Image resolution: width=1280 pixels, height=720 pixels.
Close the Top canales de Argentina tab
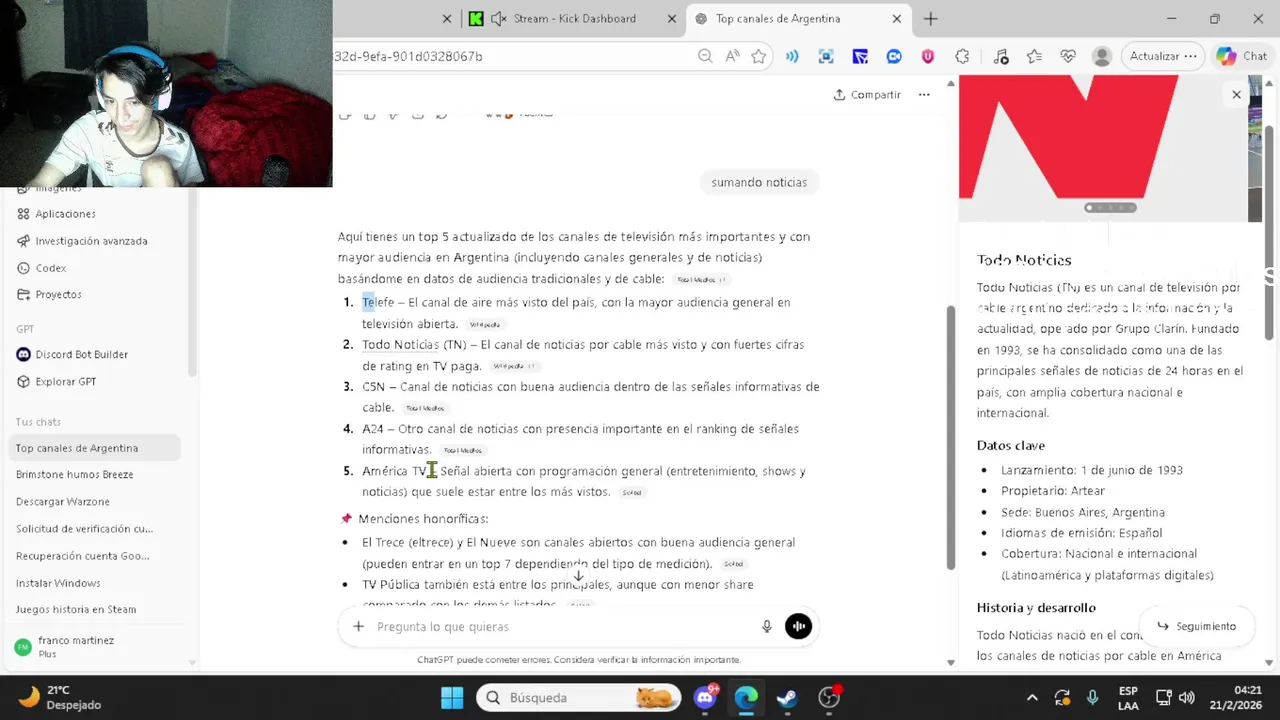pos(897,18)
